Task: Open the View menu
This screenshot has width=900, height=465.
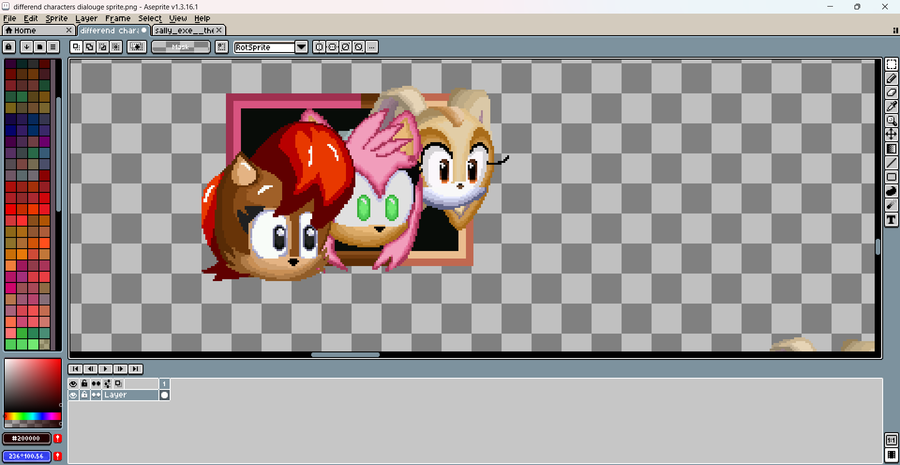Action: (178, 18)
